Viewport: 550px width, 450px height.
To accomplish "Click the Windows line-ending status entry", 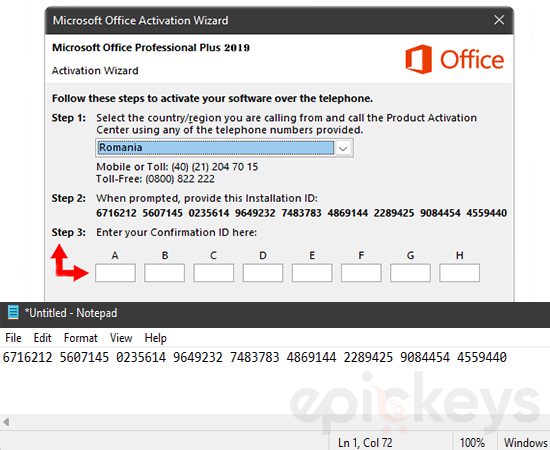I will 525,443.
